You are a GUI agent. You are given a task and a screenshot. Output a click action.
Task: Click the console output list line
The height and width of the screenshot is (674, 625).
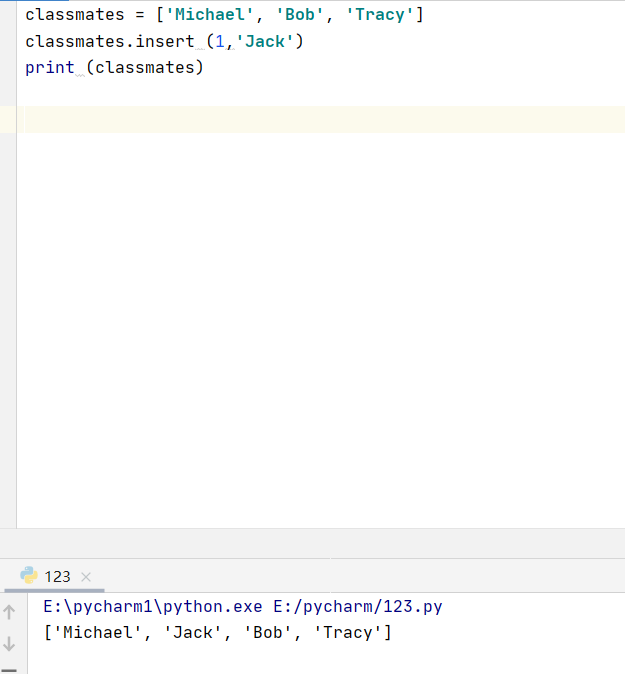tap(218, 632)
